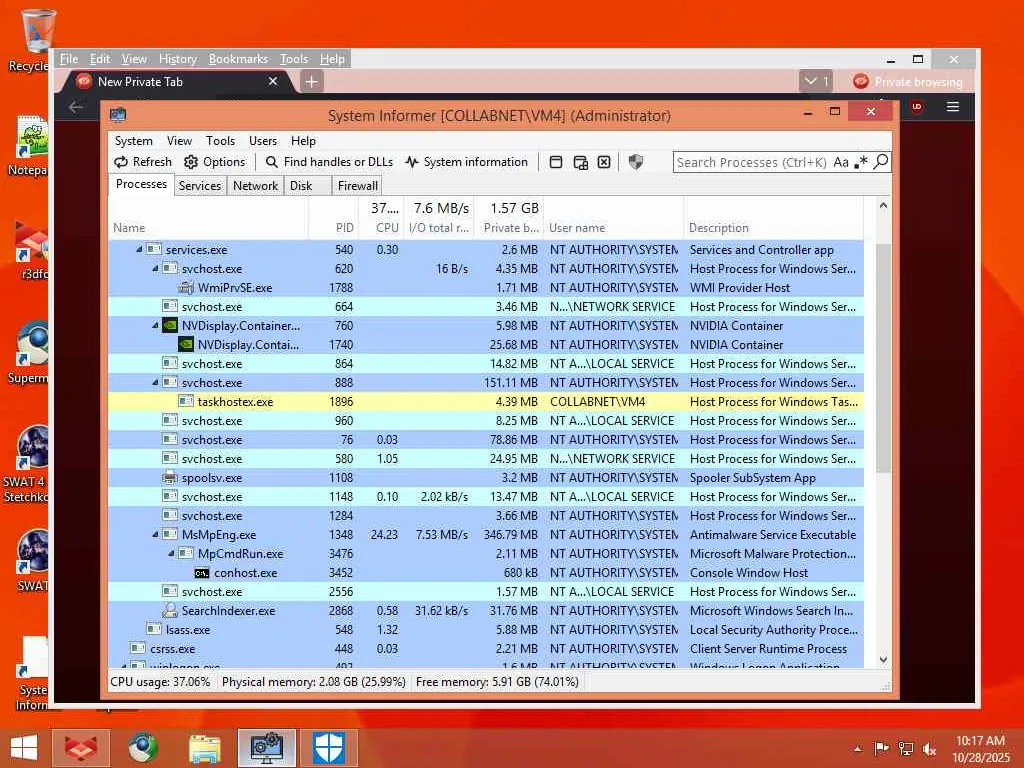The width and height of the screenshot is (1024, 768).
Task: Sort by I/O total rate column
Action: [x=439, y=218]
